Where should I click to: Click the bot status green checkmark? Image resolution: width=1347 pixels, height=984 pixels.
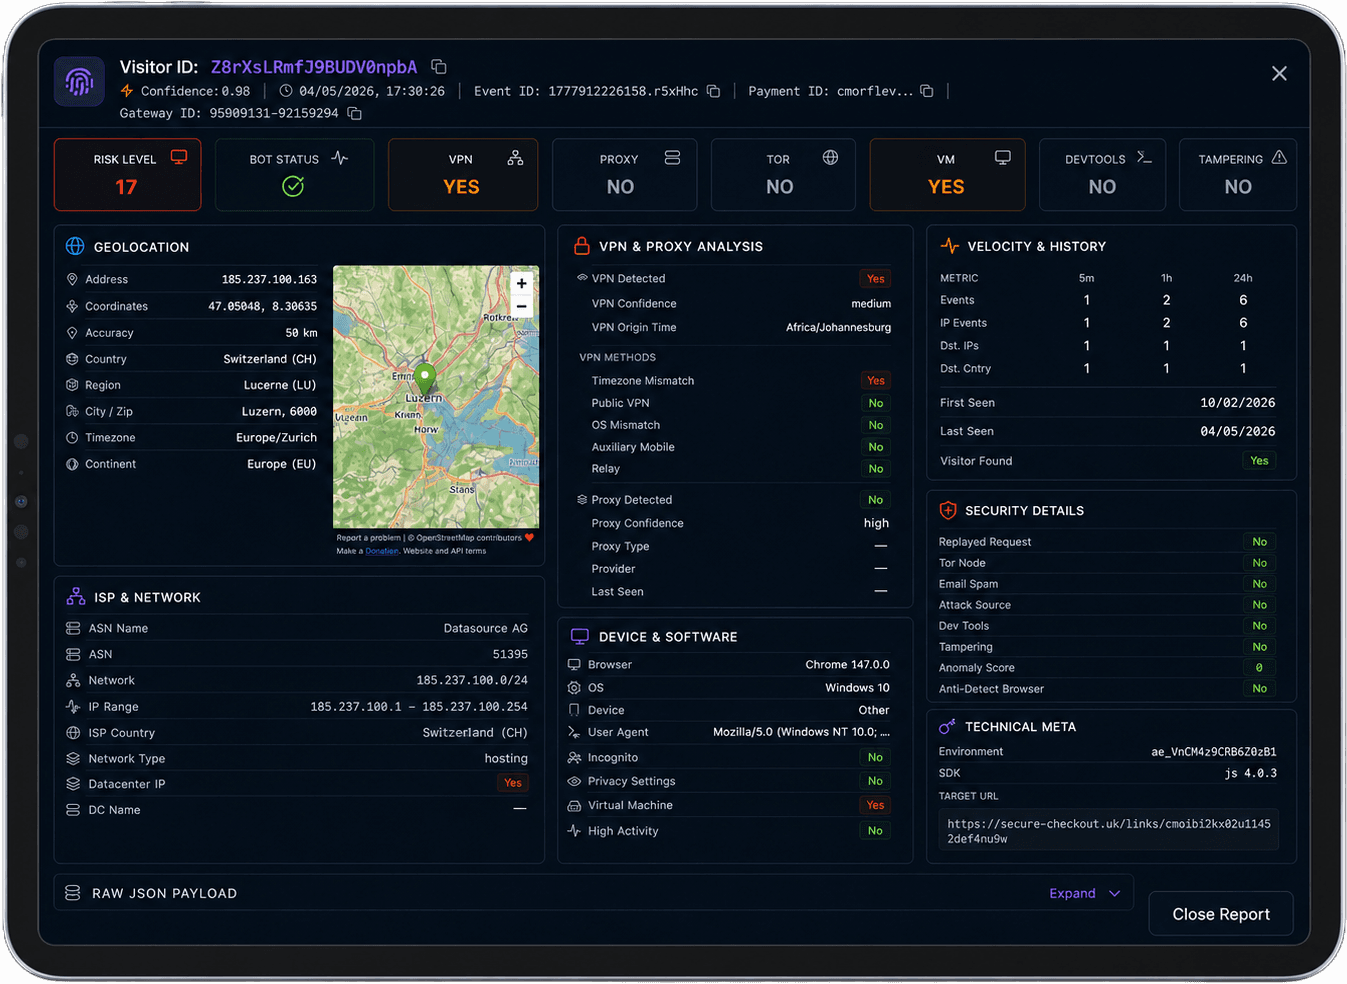293,186
